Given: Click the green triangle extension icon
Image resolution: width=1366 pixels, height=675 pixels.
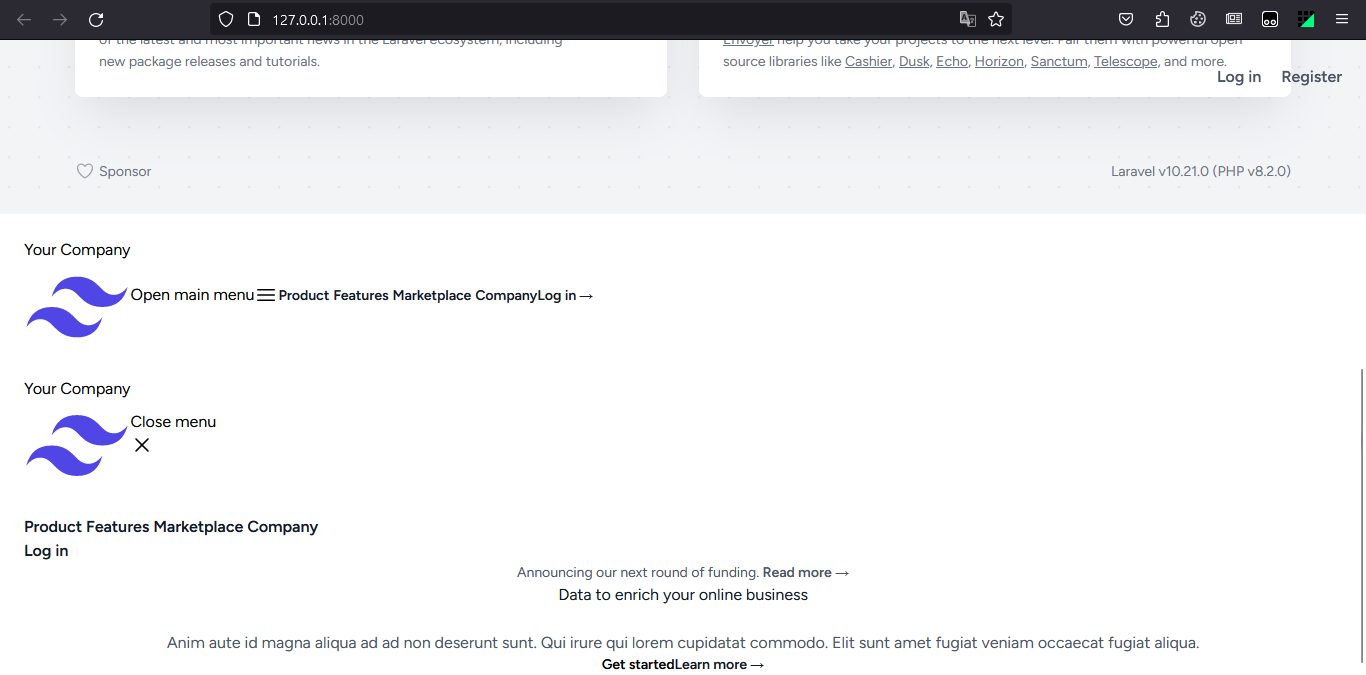Looking at the screenshot, I should [x=1306, y=19].
